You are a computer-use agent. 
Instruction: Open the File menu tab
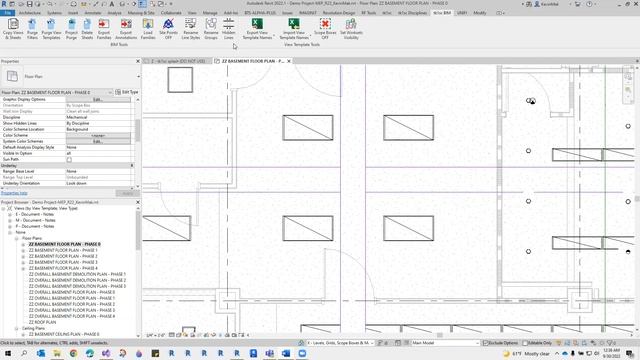[x=7, y=13]
